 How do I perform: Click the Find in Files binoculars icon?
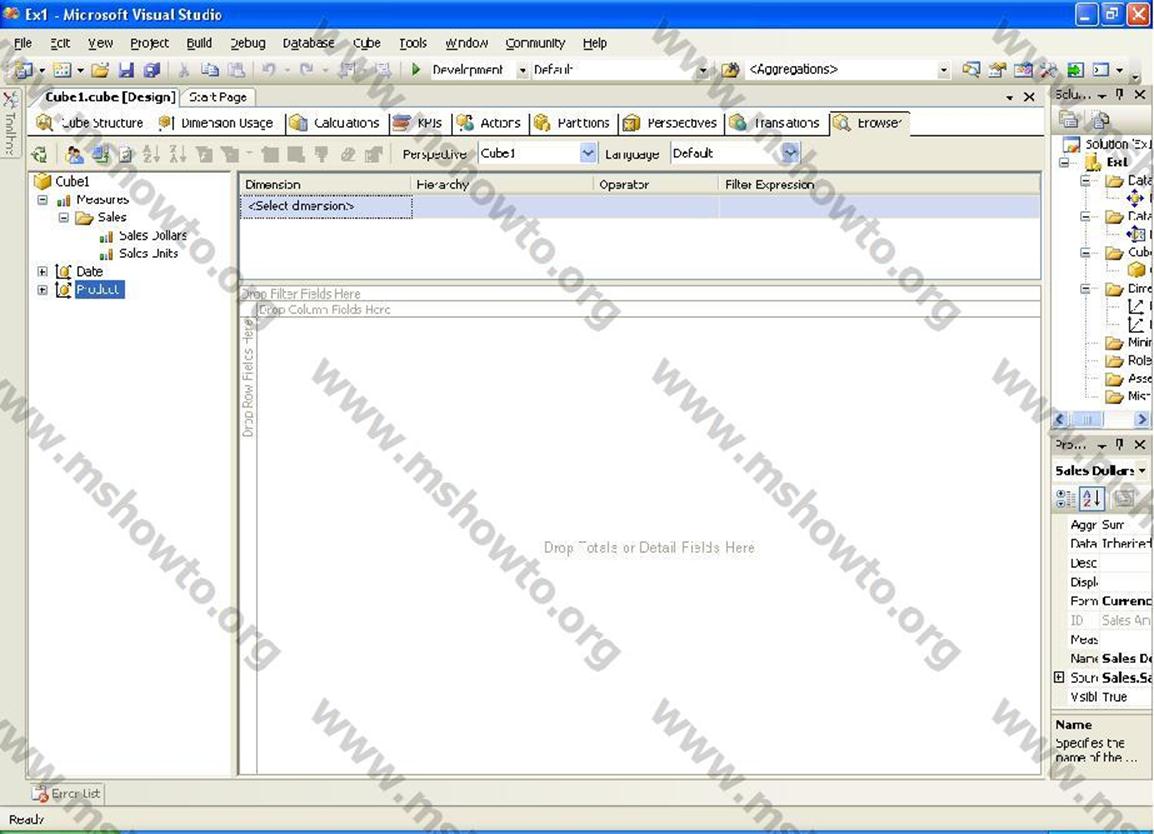coord(730,70)
